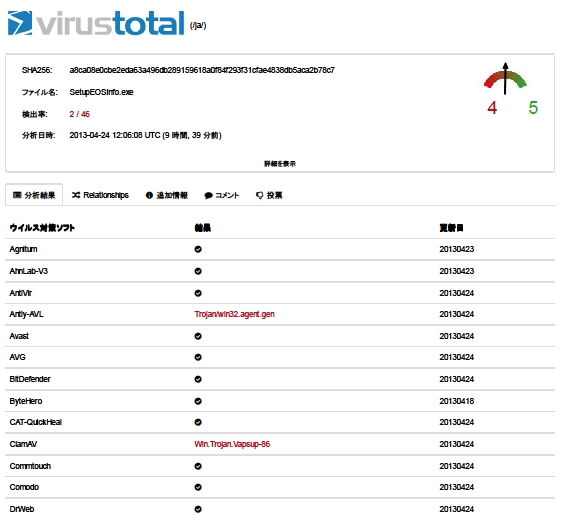Click the red malicious vote count 4

pos(492,108)
